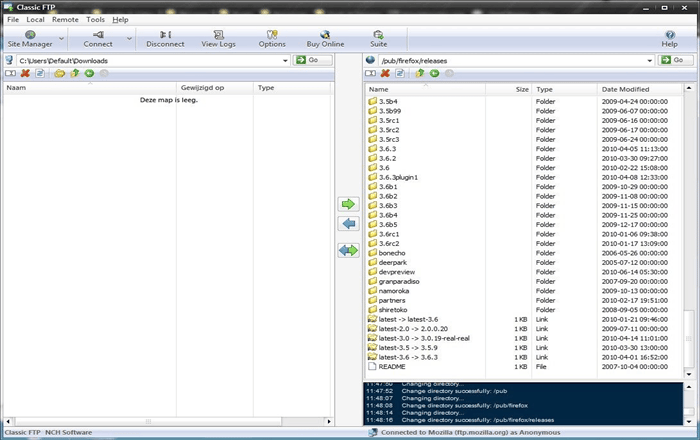Select the 3.5b4 folder
700x440 pixels.
(x=388, y=101)
